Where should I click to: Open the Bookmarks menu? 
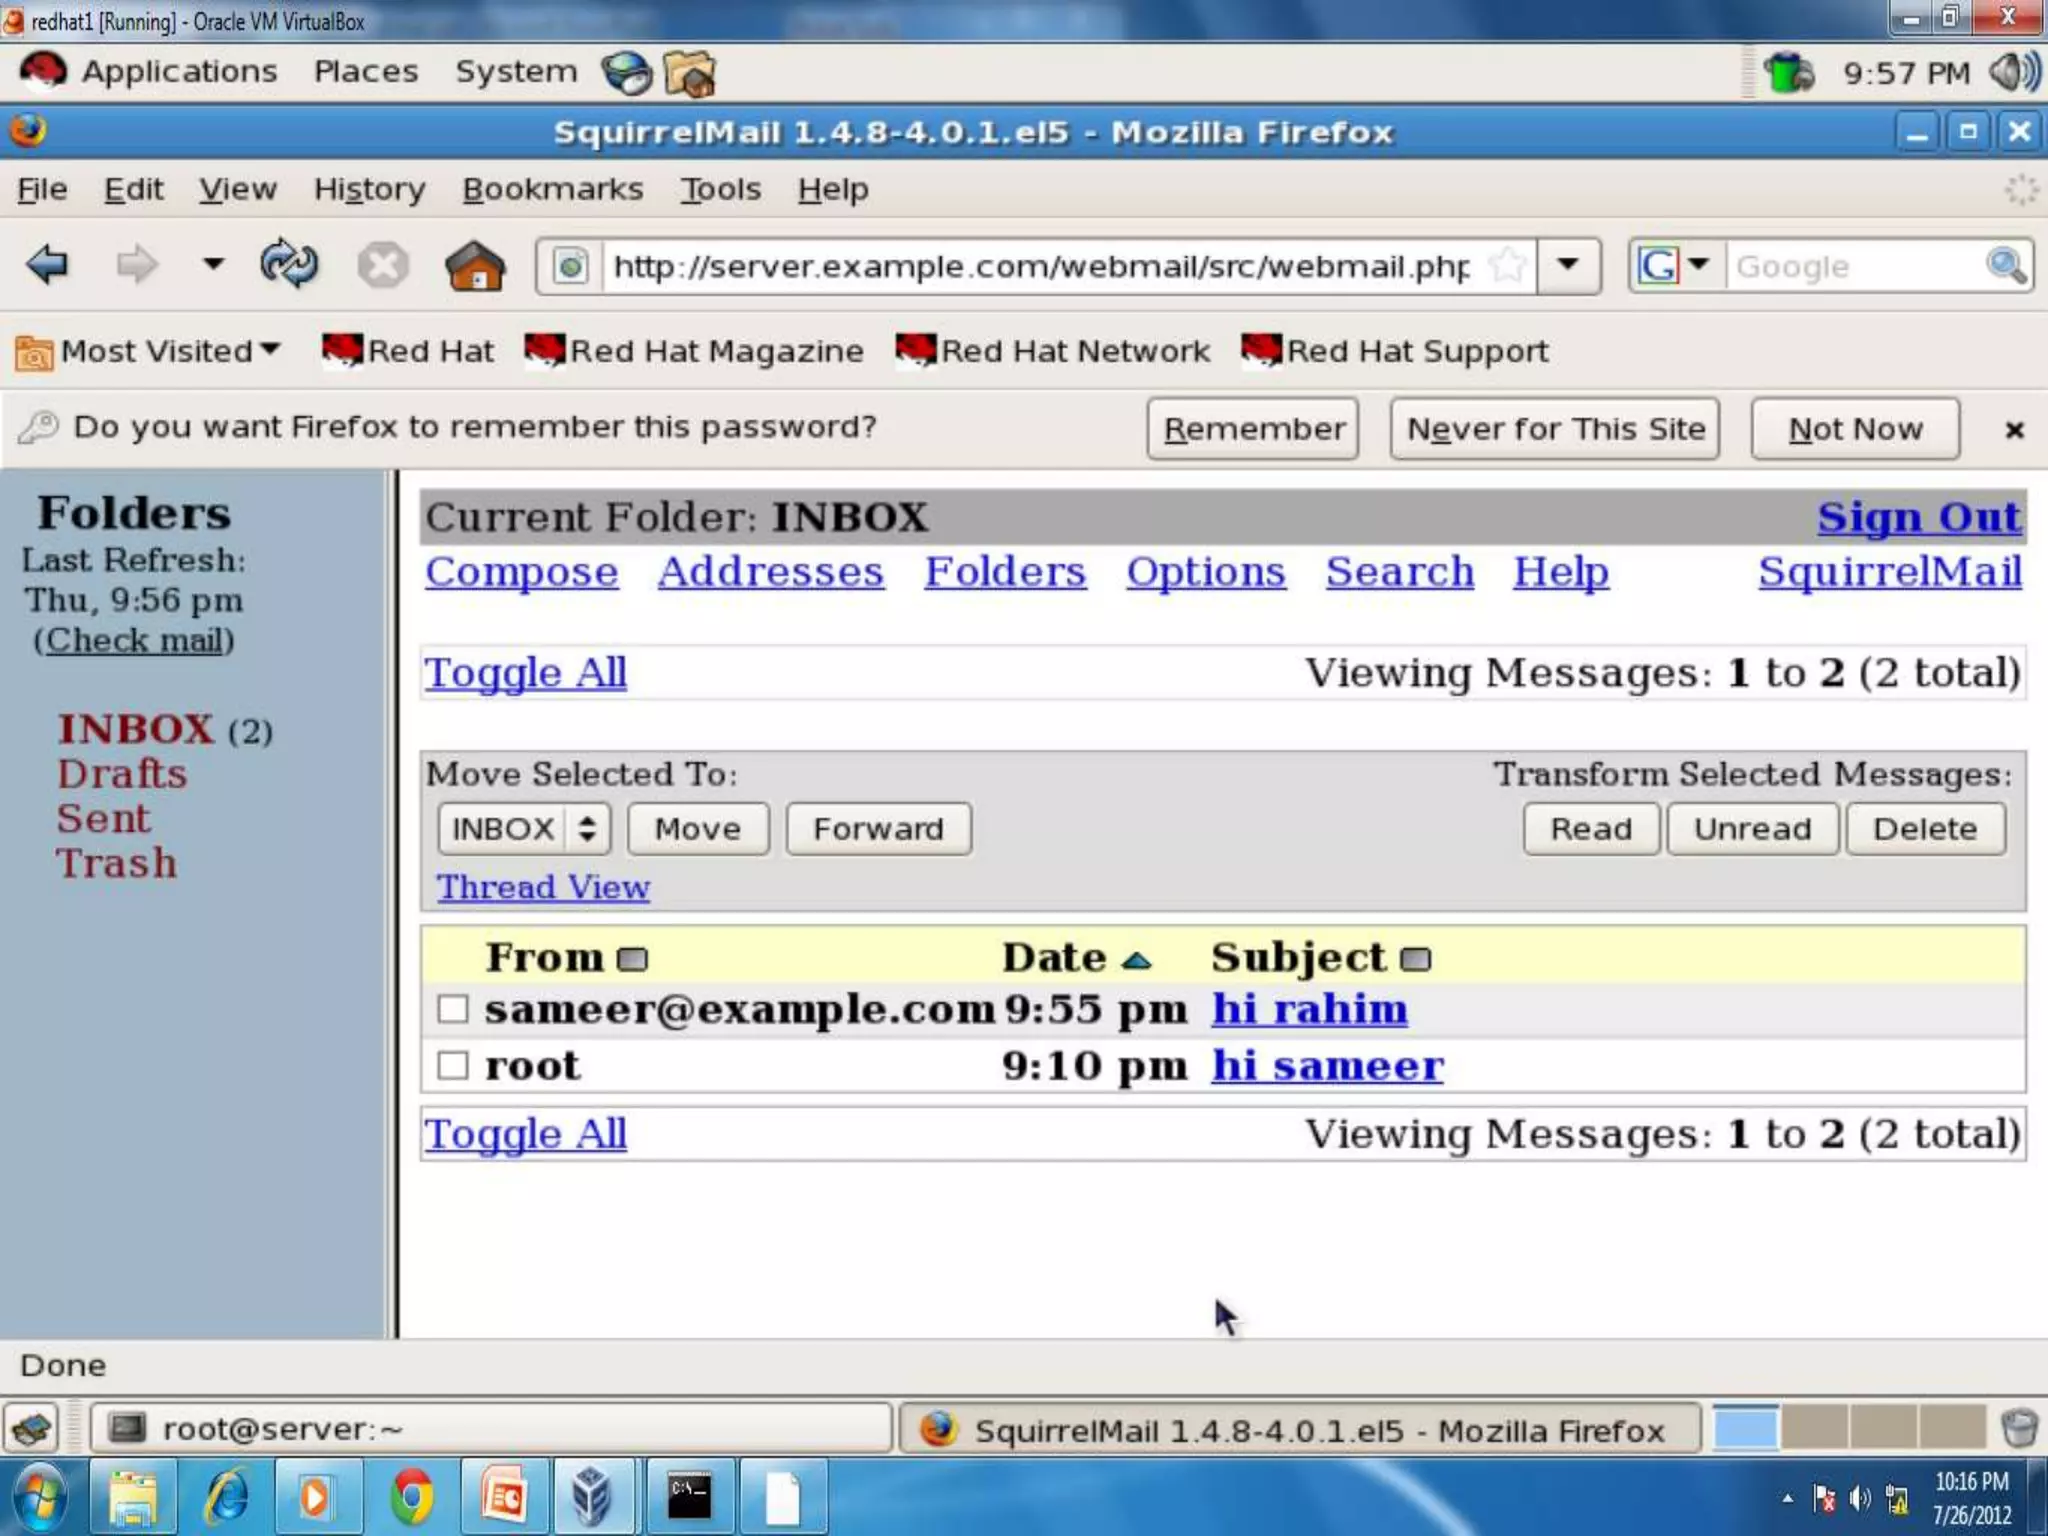tap(552, 189)
